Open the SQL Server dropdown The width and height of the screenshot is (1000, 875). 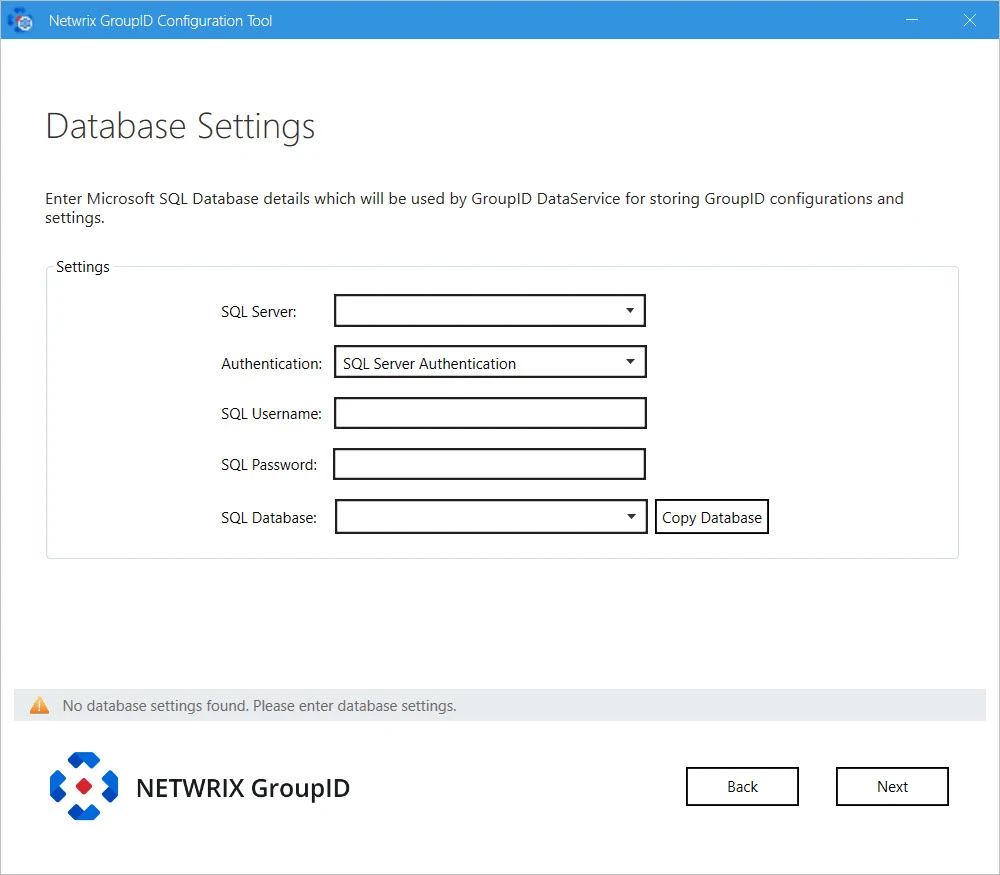coord(490,311)
